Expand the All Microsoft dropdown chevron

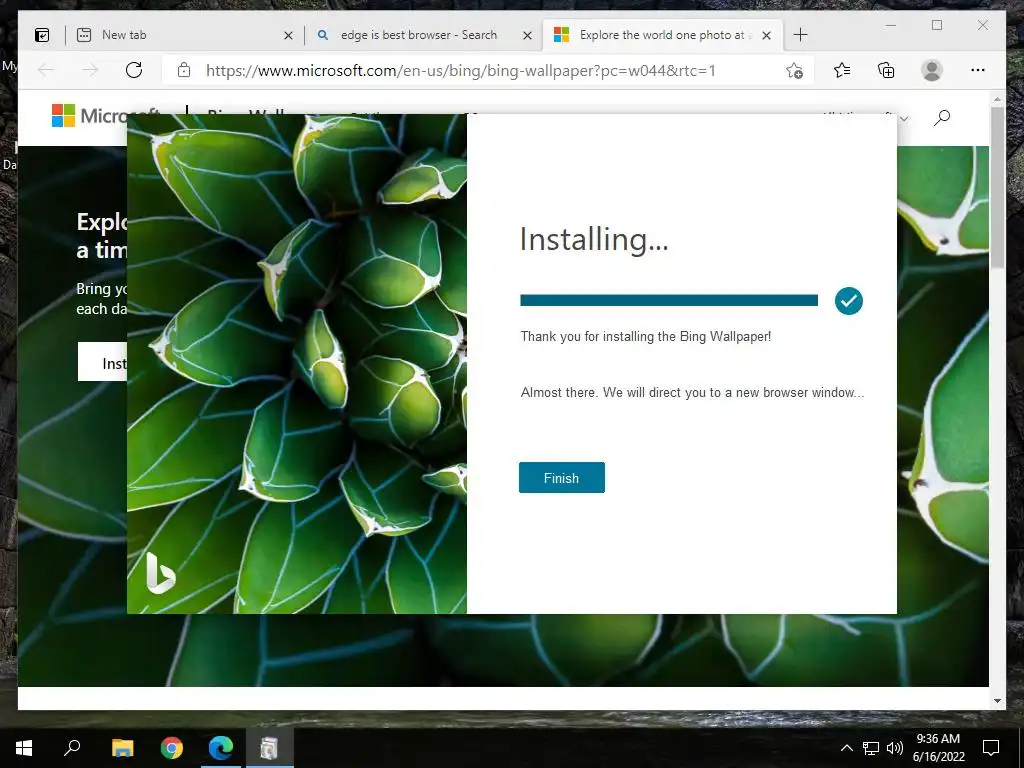[x=903, y=119]
